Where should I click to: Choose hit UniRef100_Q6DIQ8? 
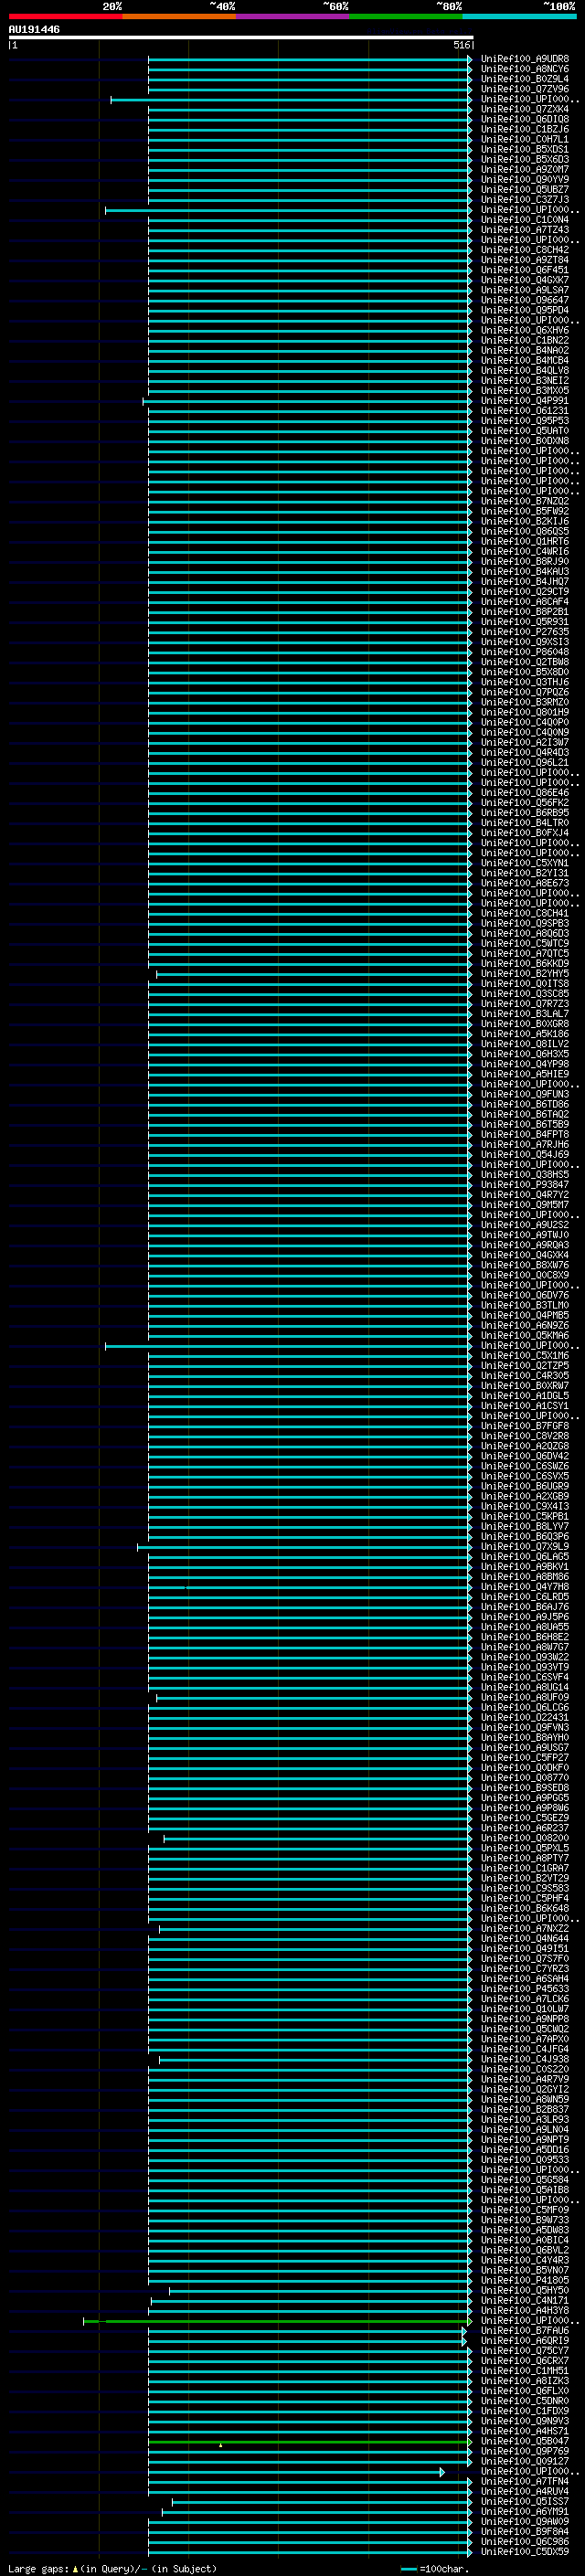point(525,119)
